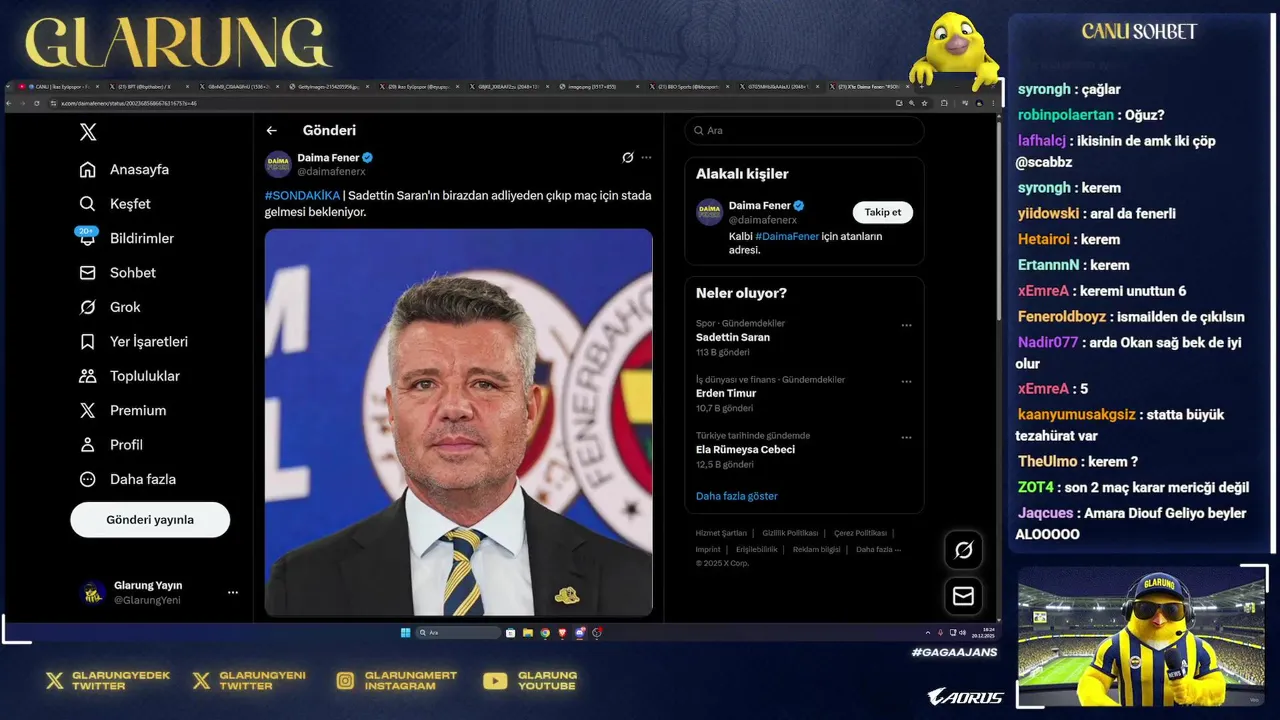Open Keşfet explore page
This screenshot has width=1280, height=720.
coord(115,204)
